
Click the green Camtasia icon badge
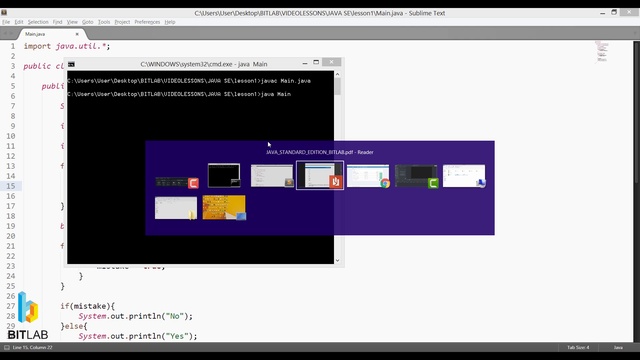[x=433, y=183]
